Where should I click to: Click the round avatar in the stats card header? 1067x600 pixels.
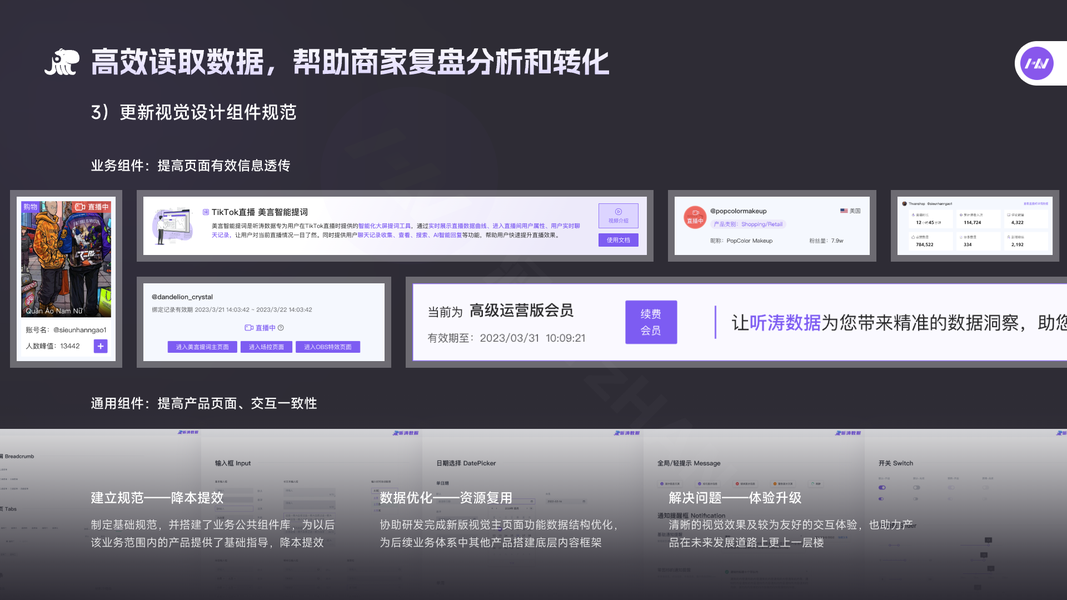point(904,203)
